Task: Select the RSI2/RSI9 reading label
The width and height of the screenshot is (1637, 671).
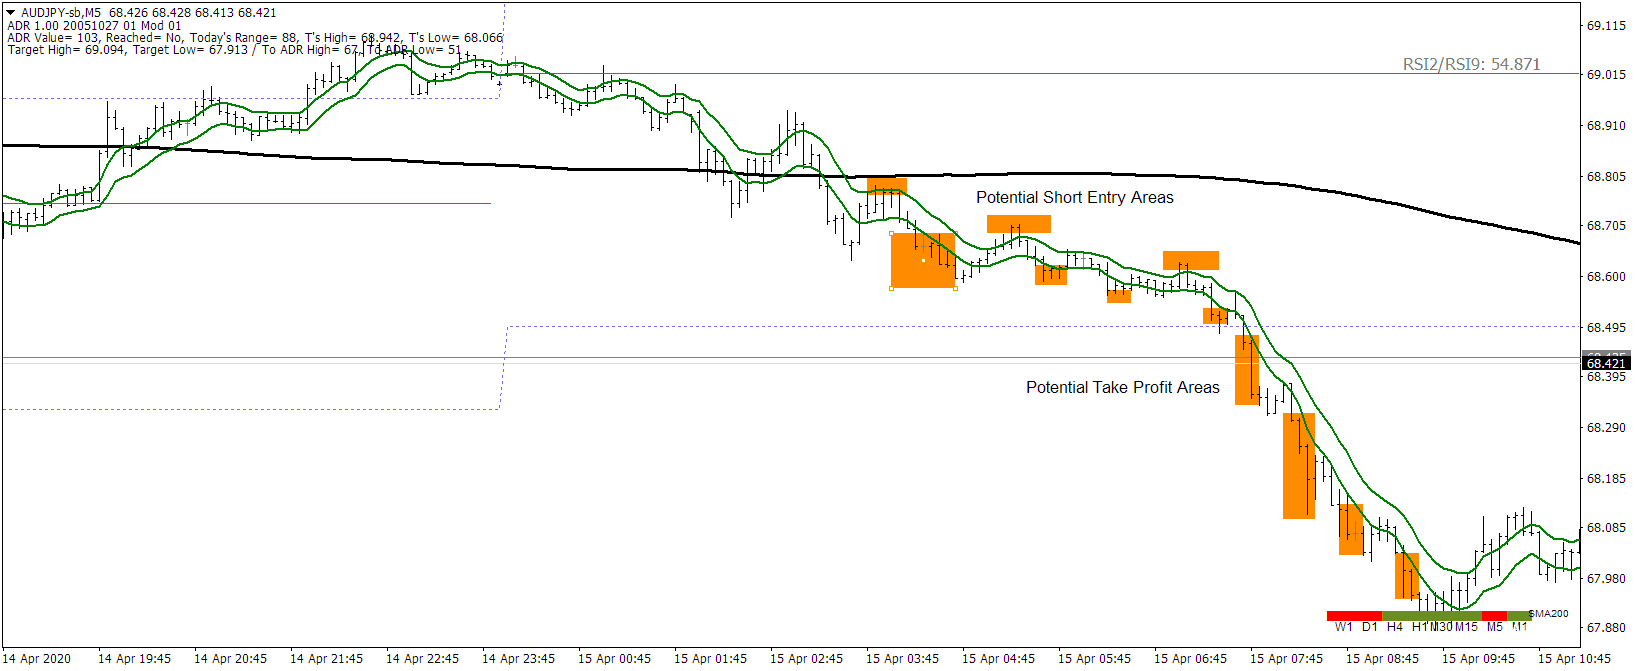Action: pyautogui.click(x=1471, y=64)
